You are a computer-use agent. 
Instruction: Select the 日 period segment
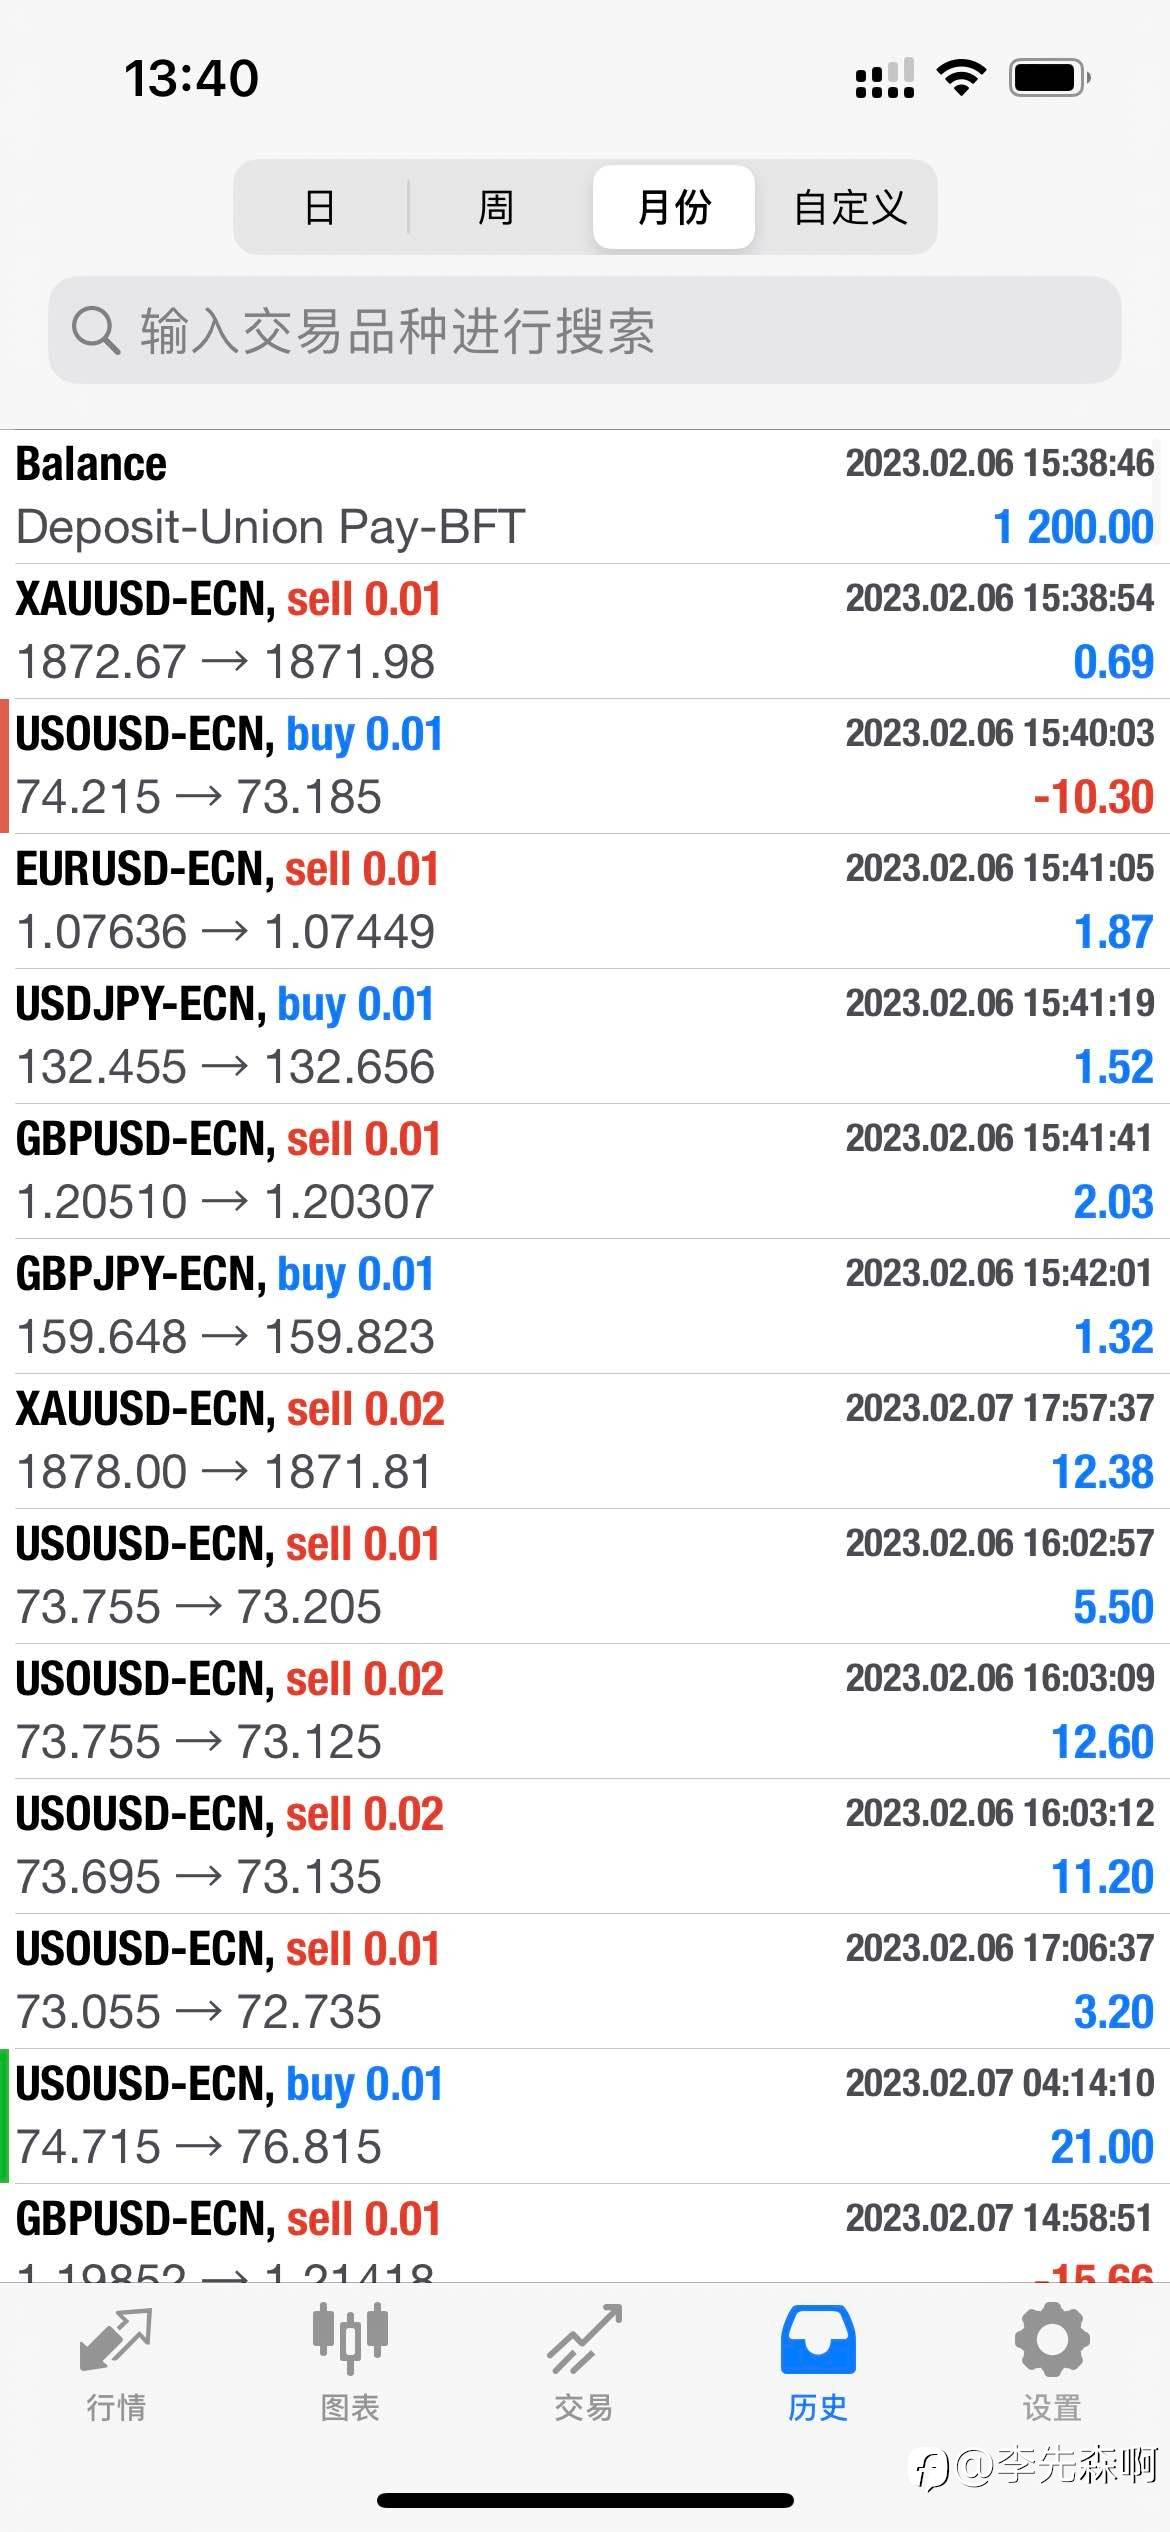(x=320, y=207)
